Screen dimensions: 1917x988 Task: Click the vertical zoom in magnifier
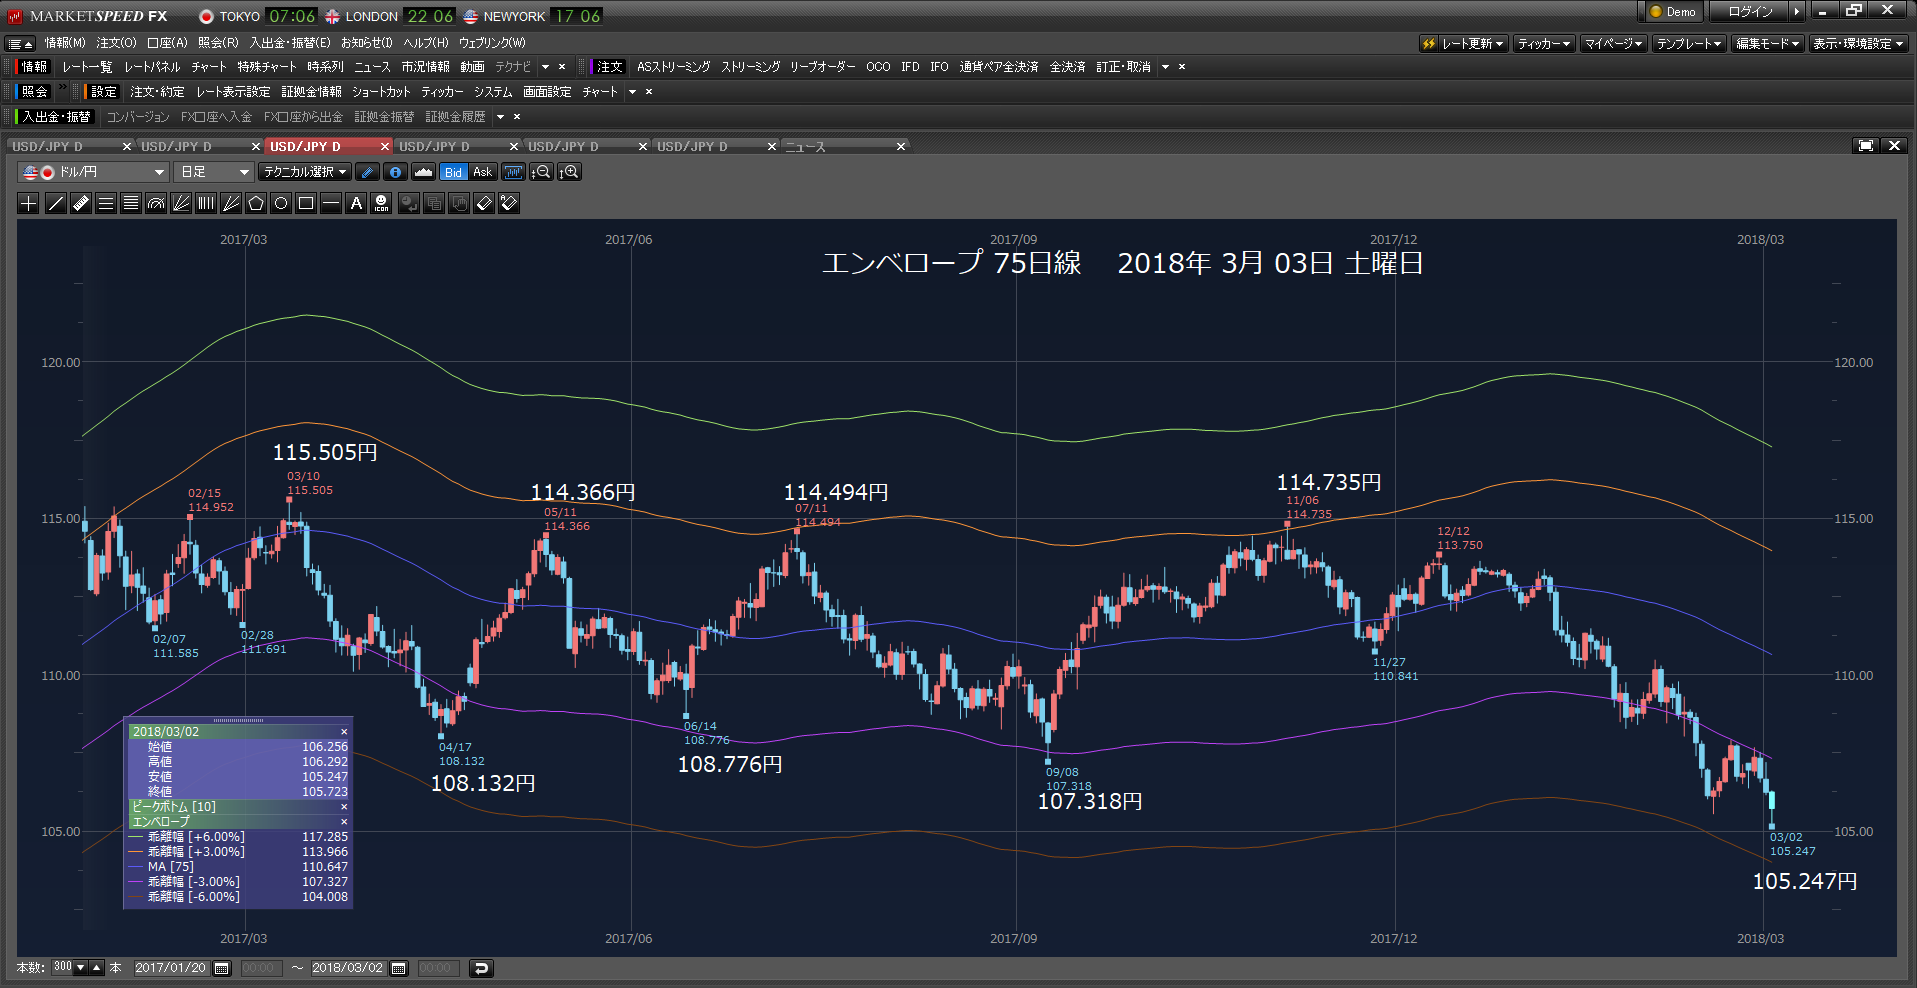[569, 172]
